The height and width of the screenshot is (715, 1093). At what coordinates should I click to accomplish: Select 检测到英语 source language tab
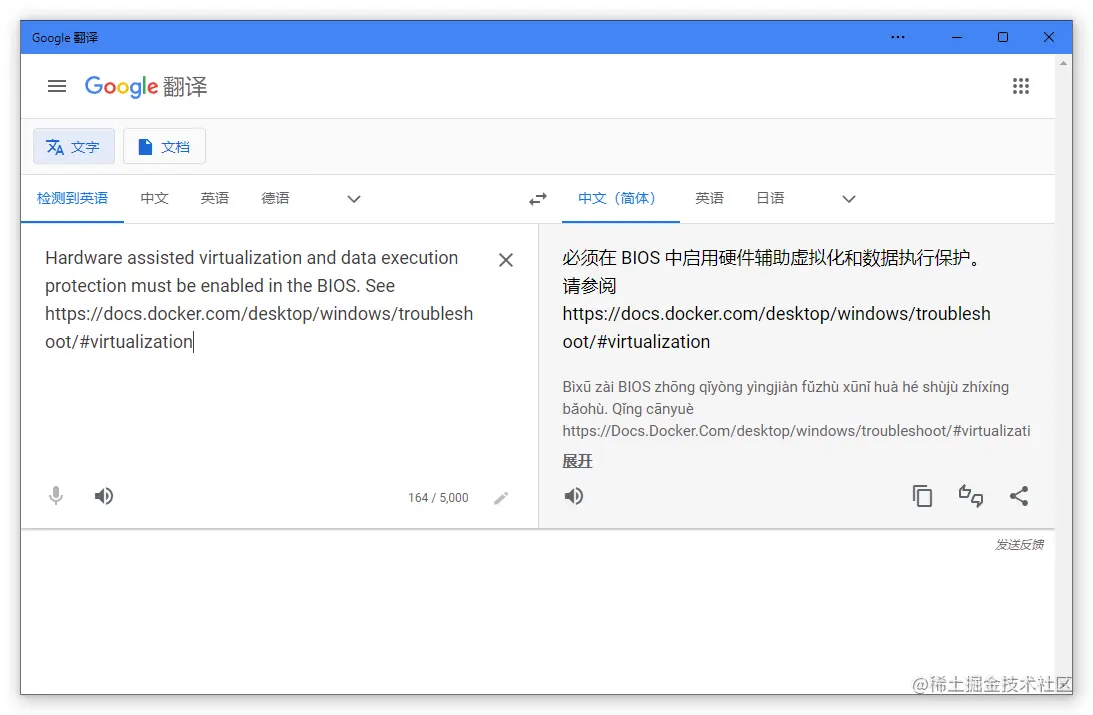coord(72,199)
